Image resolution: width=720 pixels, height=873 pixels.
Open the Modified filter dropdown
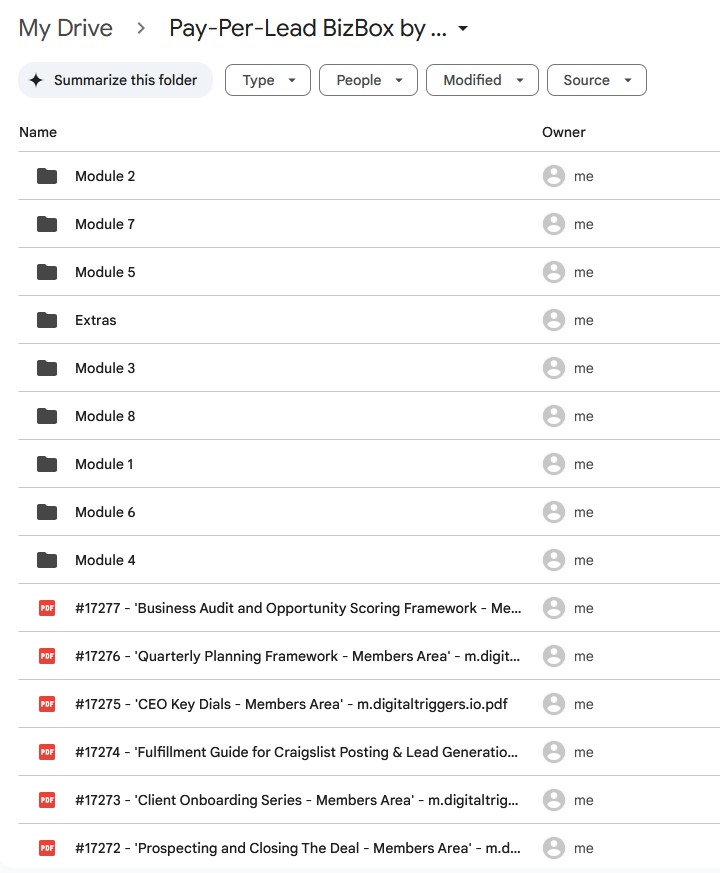tap(482, 80)
